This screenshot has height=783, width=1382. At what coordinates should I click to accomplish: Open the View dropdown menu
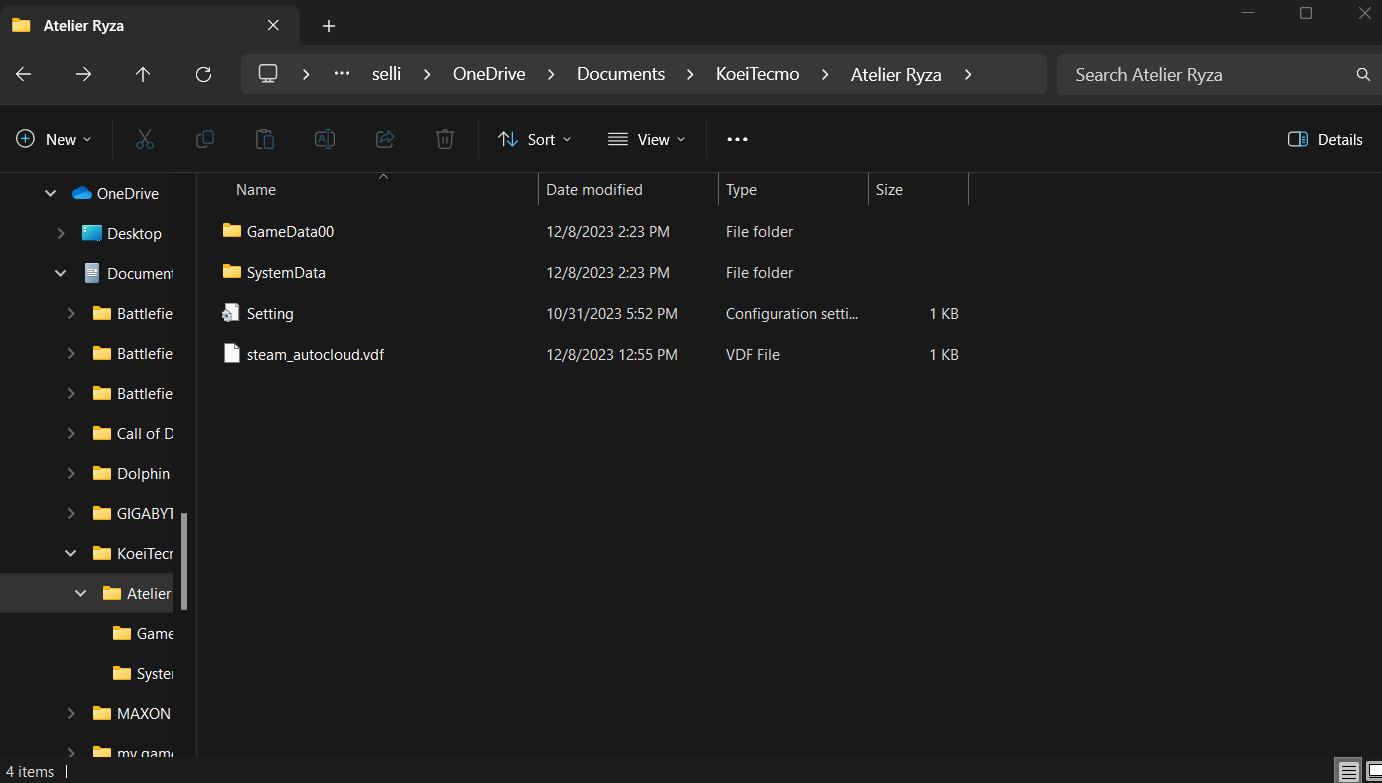[x=647, y=139]
